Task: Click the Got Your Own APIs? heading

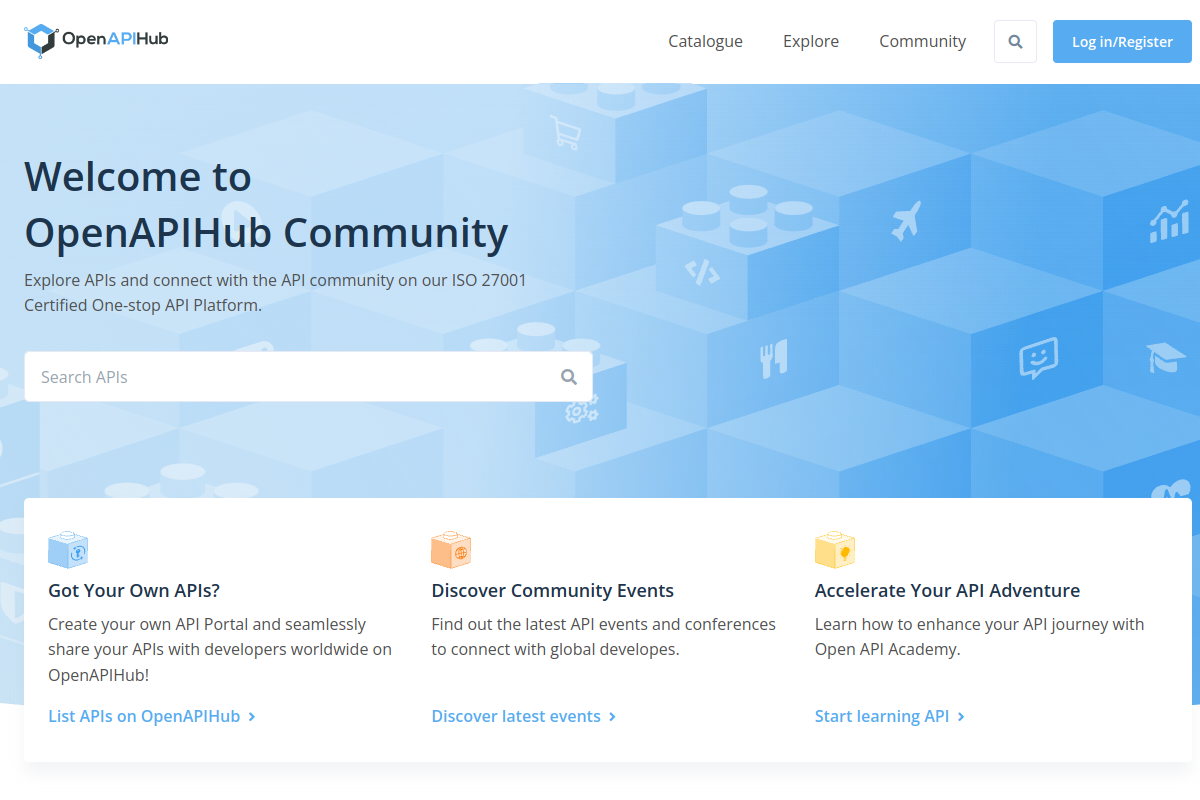Action: pyautogui.click(x=134, y=590)
